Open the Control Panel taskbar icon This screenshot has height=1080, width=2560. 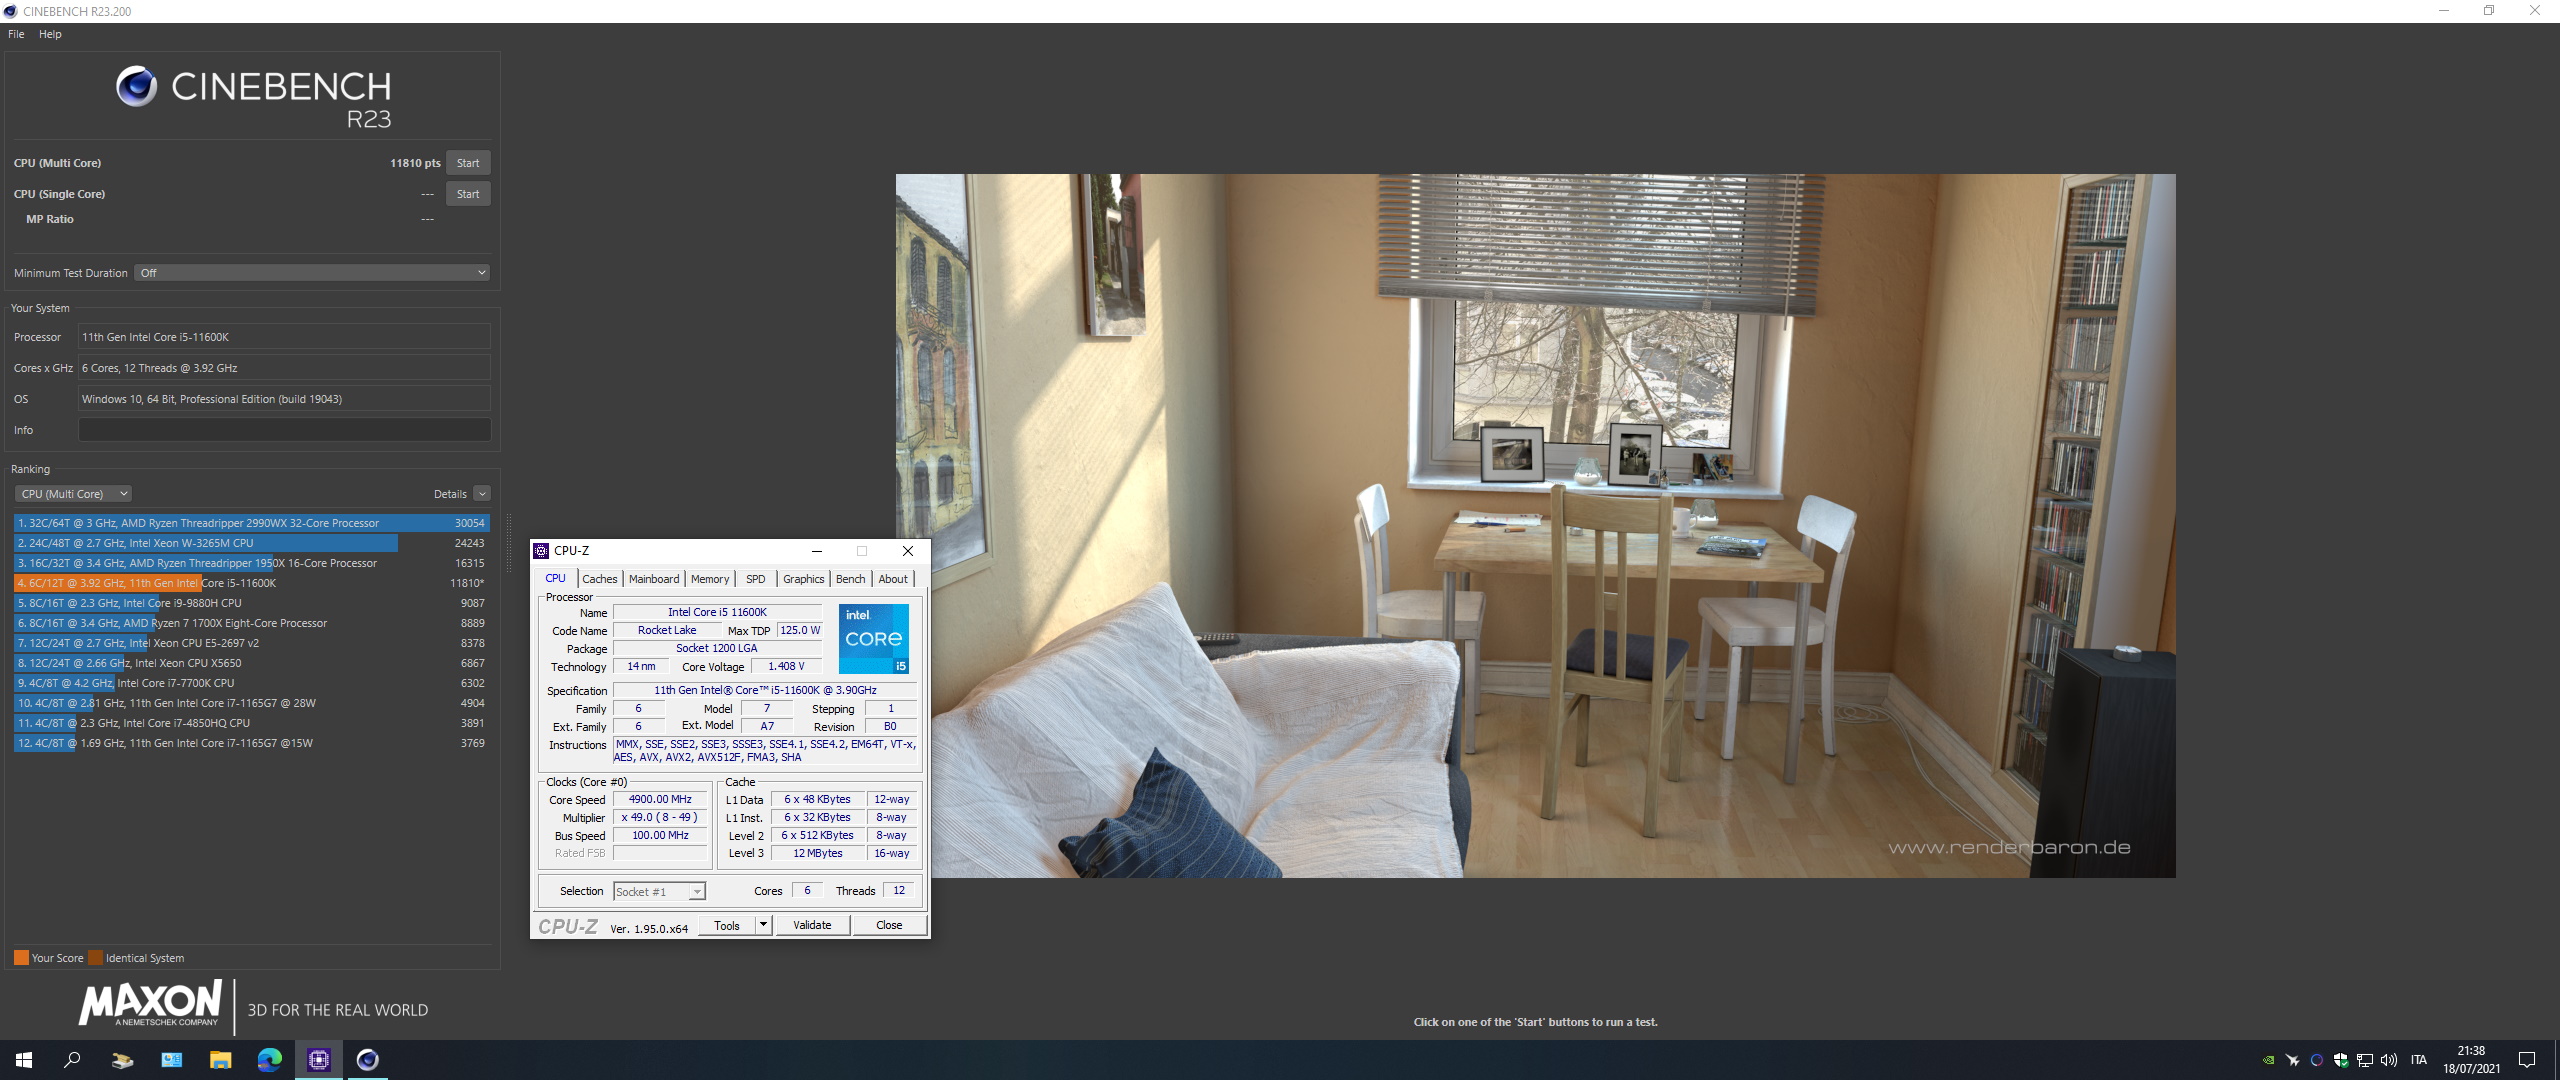tap(171, 1060)
